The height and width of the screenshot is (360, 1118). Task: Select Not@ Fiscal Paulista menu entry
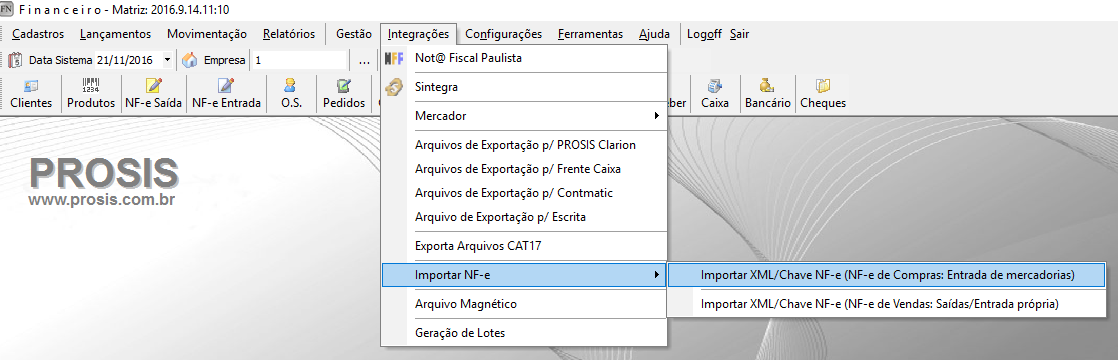[524, 58]
